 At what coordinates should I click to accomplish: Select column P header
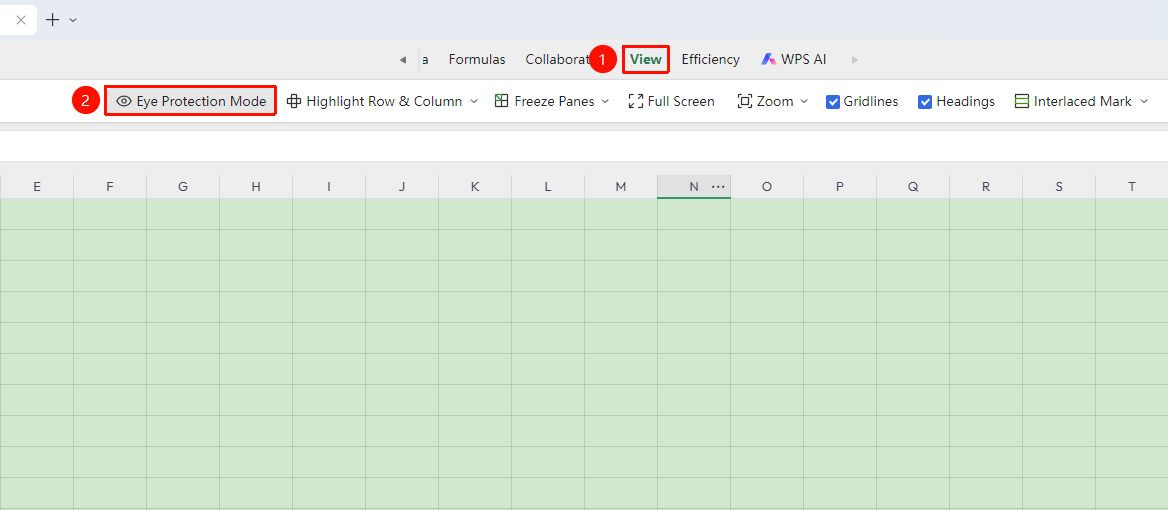[x=840, y=187]
